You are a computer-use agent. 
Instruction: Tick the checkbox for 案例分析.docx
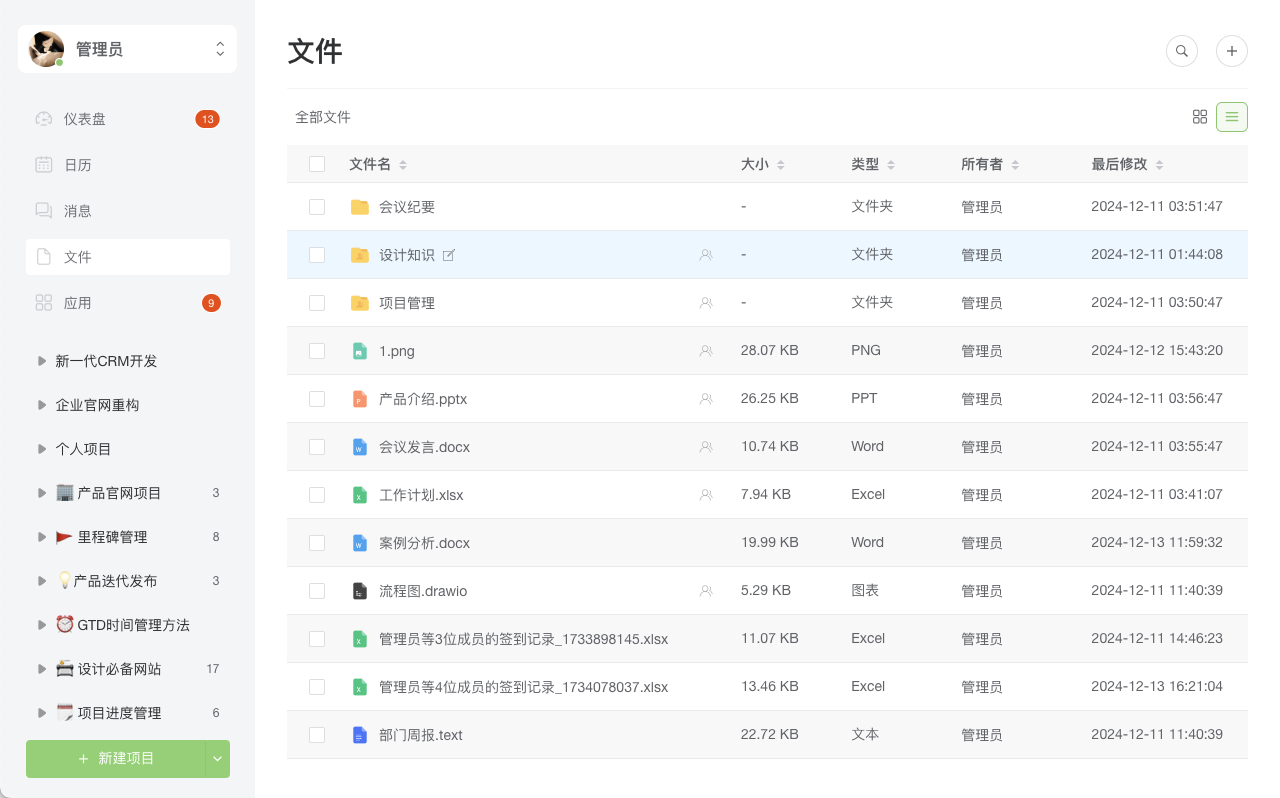(x=317, y=543)
